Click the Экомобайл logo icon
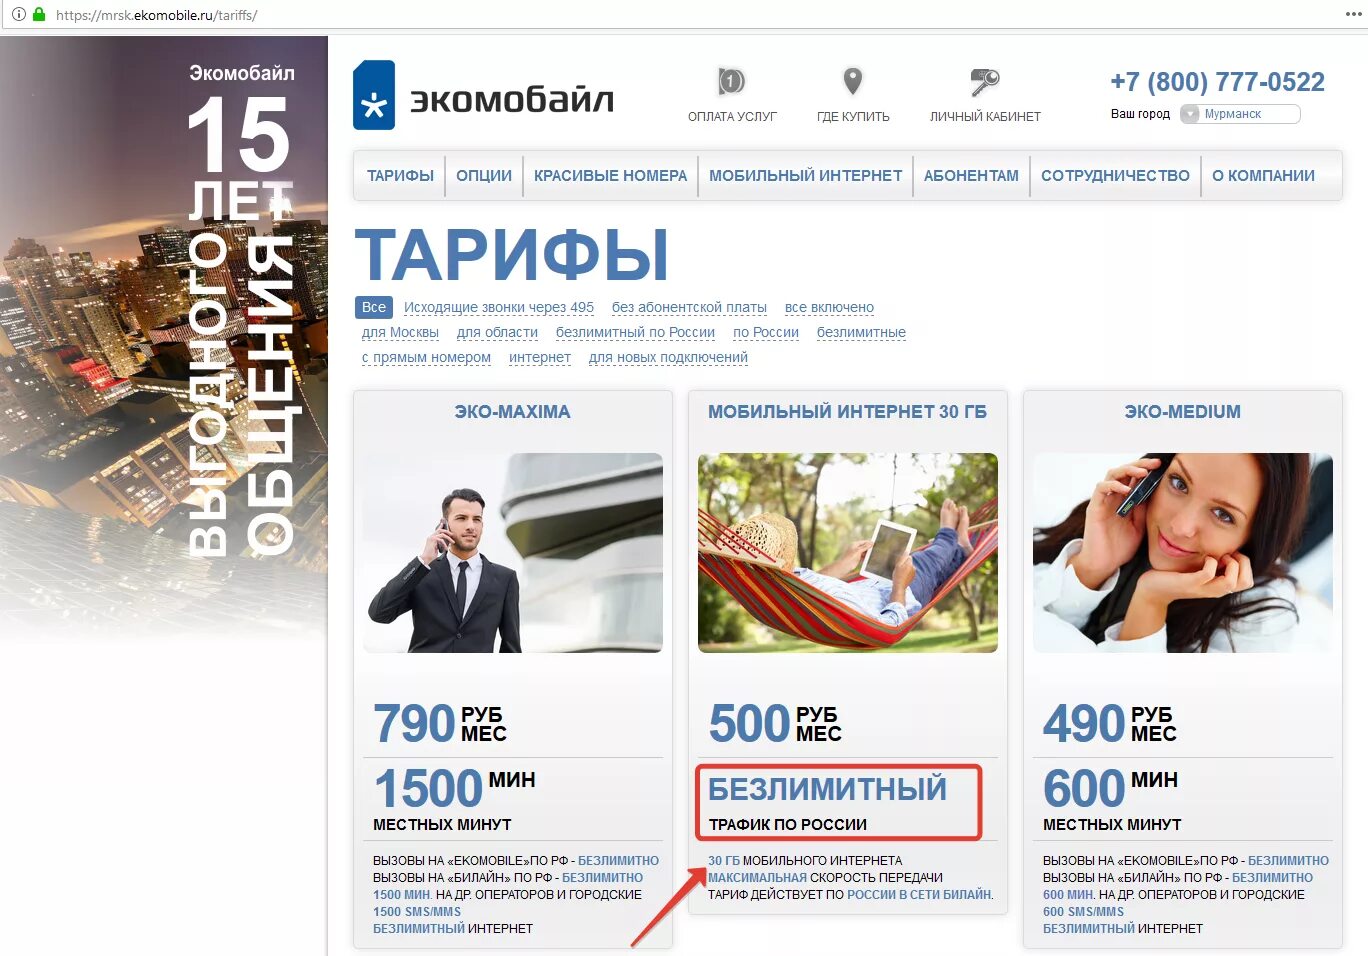 click(374, 96)
